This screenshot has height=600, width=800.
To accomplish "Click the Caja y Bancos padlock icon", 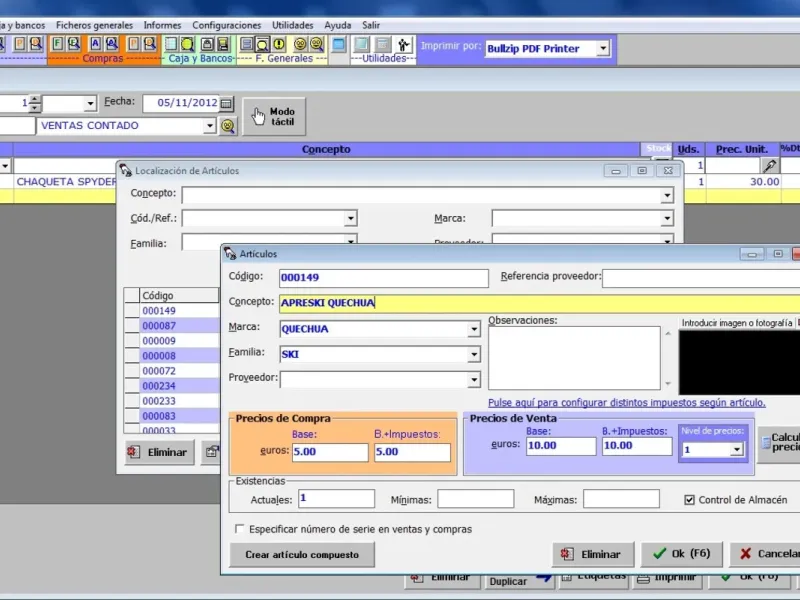I will 208,44.
